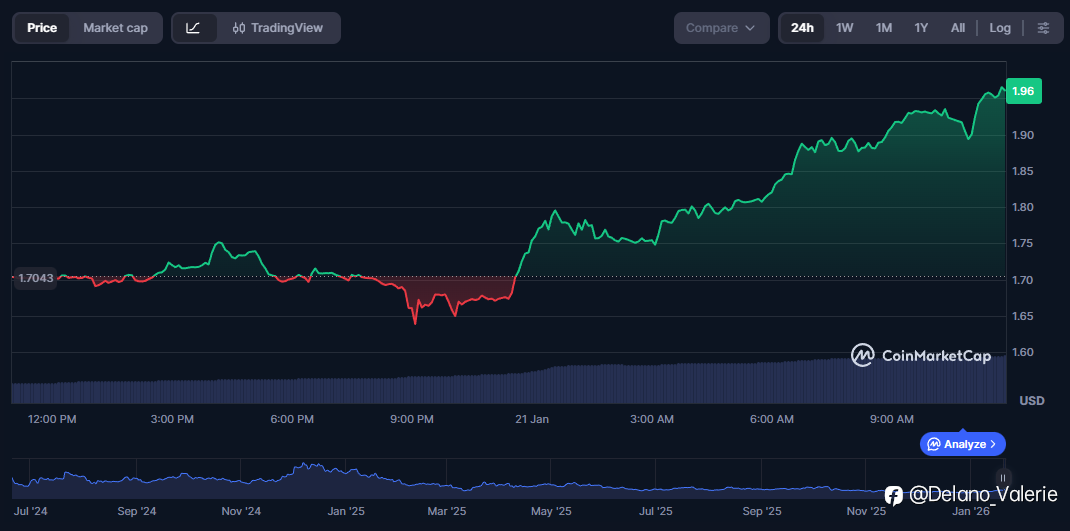Switch to the line chart view icon

click(x=194, y=28)
